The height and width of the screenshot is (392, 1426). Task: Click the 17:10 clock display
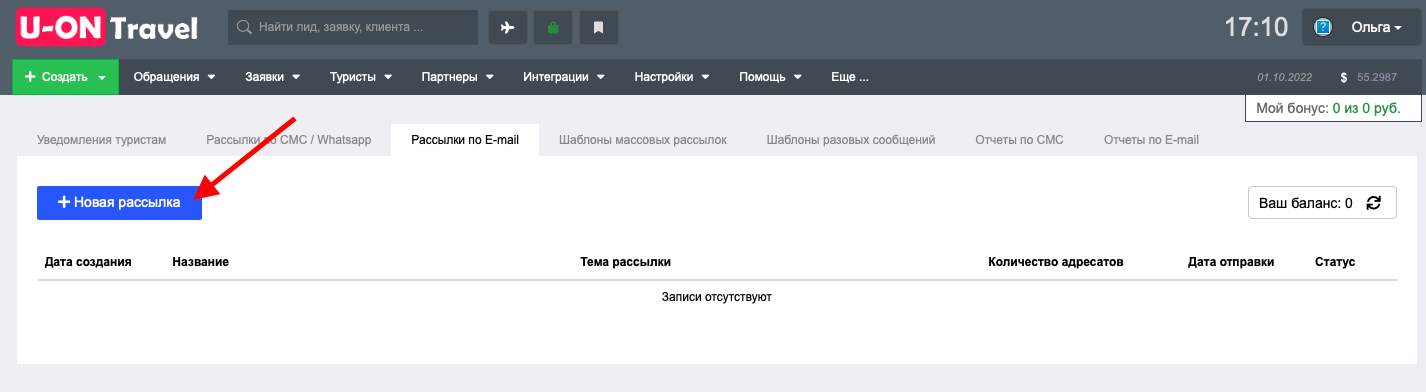(1256, 28)
